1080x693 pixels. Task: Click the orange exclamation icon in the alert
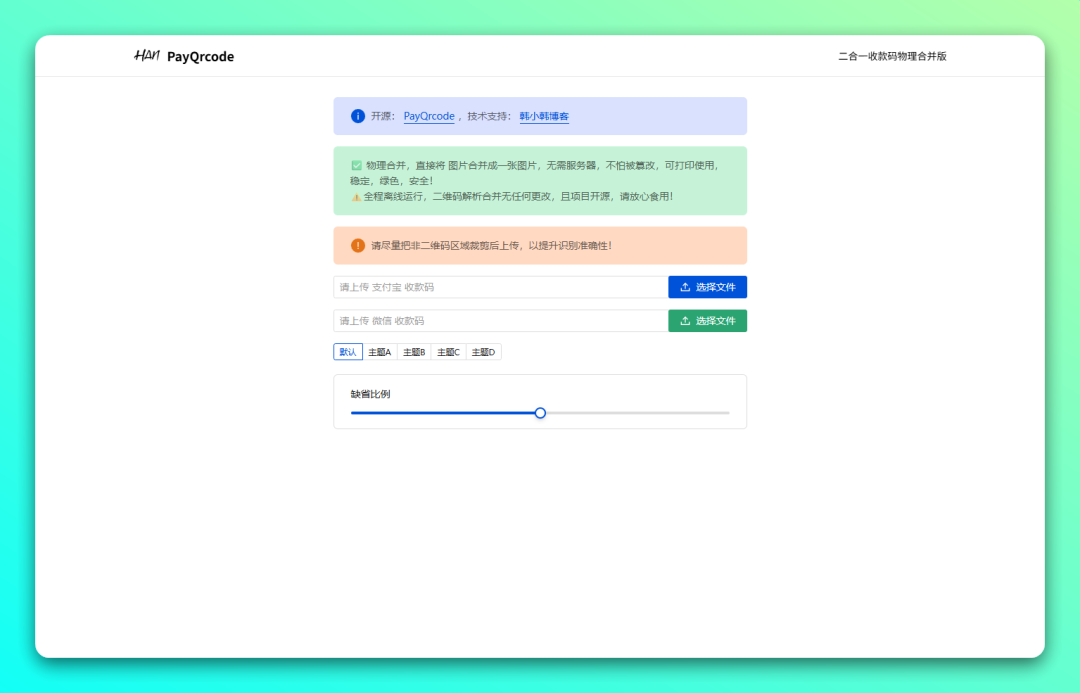point(358,245)
